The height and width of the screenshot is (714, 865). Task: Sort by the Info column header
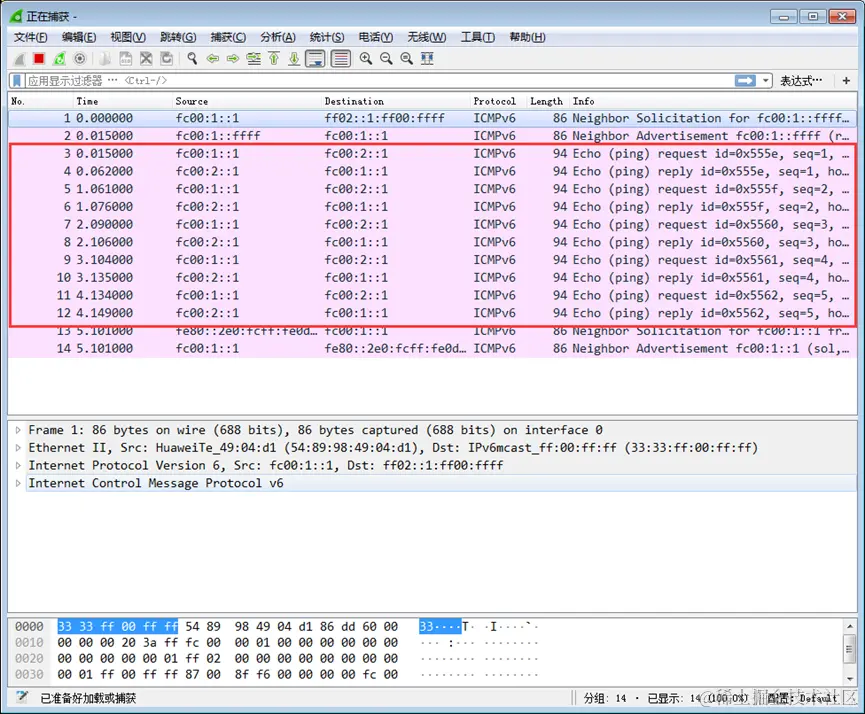coord(713,101)
